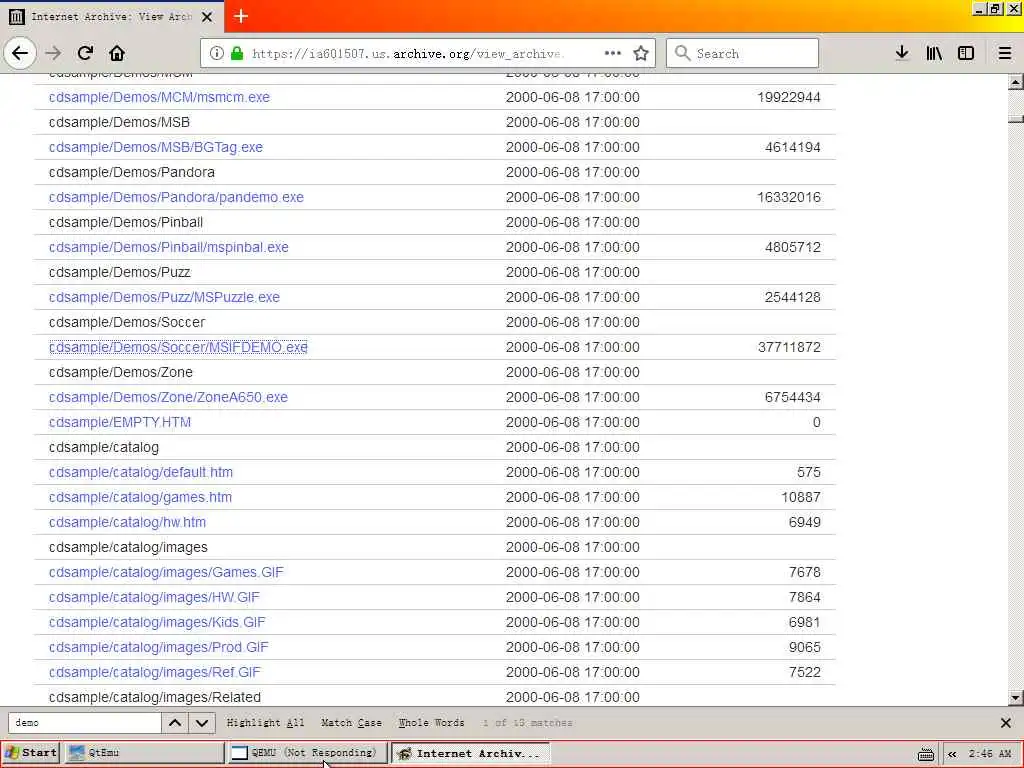Click the cdsample/Demos/Soccer folder text

pyautogui.click(x=127, y=322)
